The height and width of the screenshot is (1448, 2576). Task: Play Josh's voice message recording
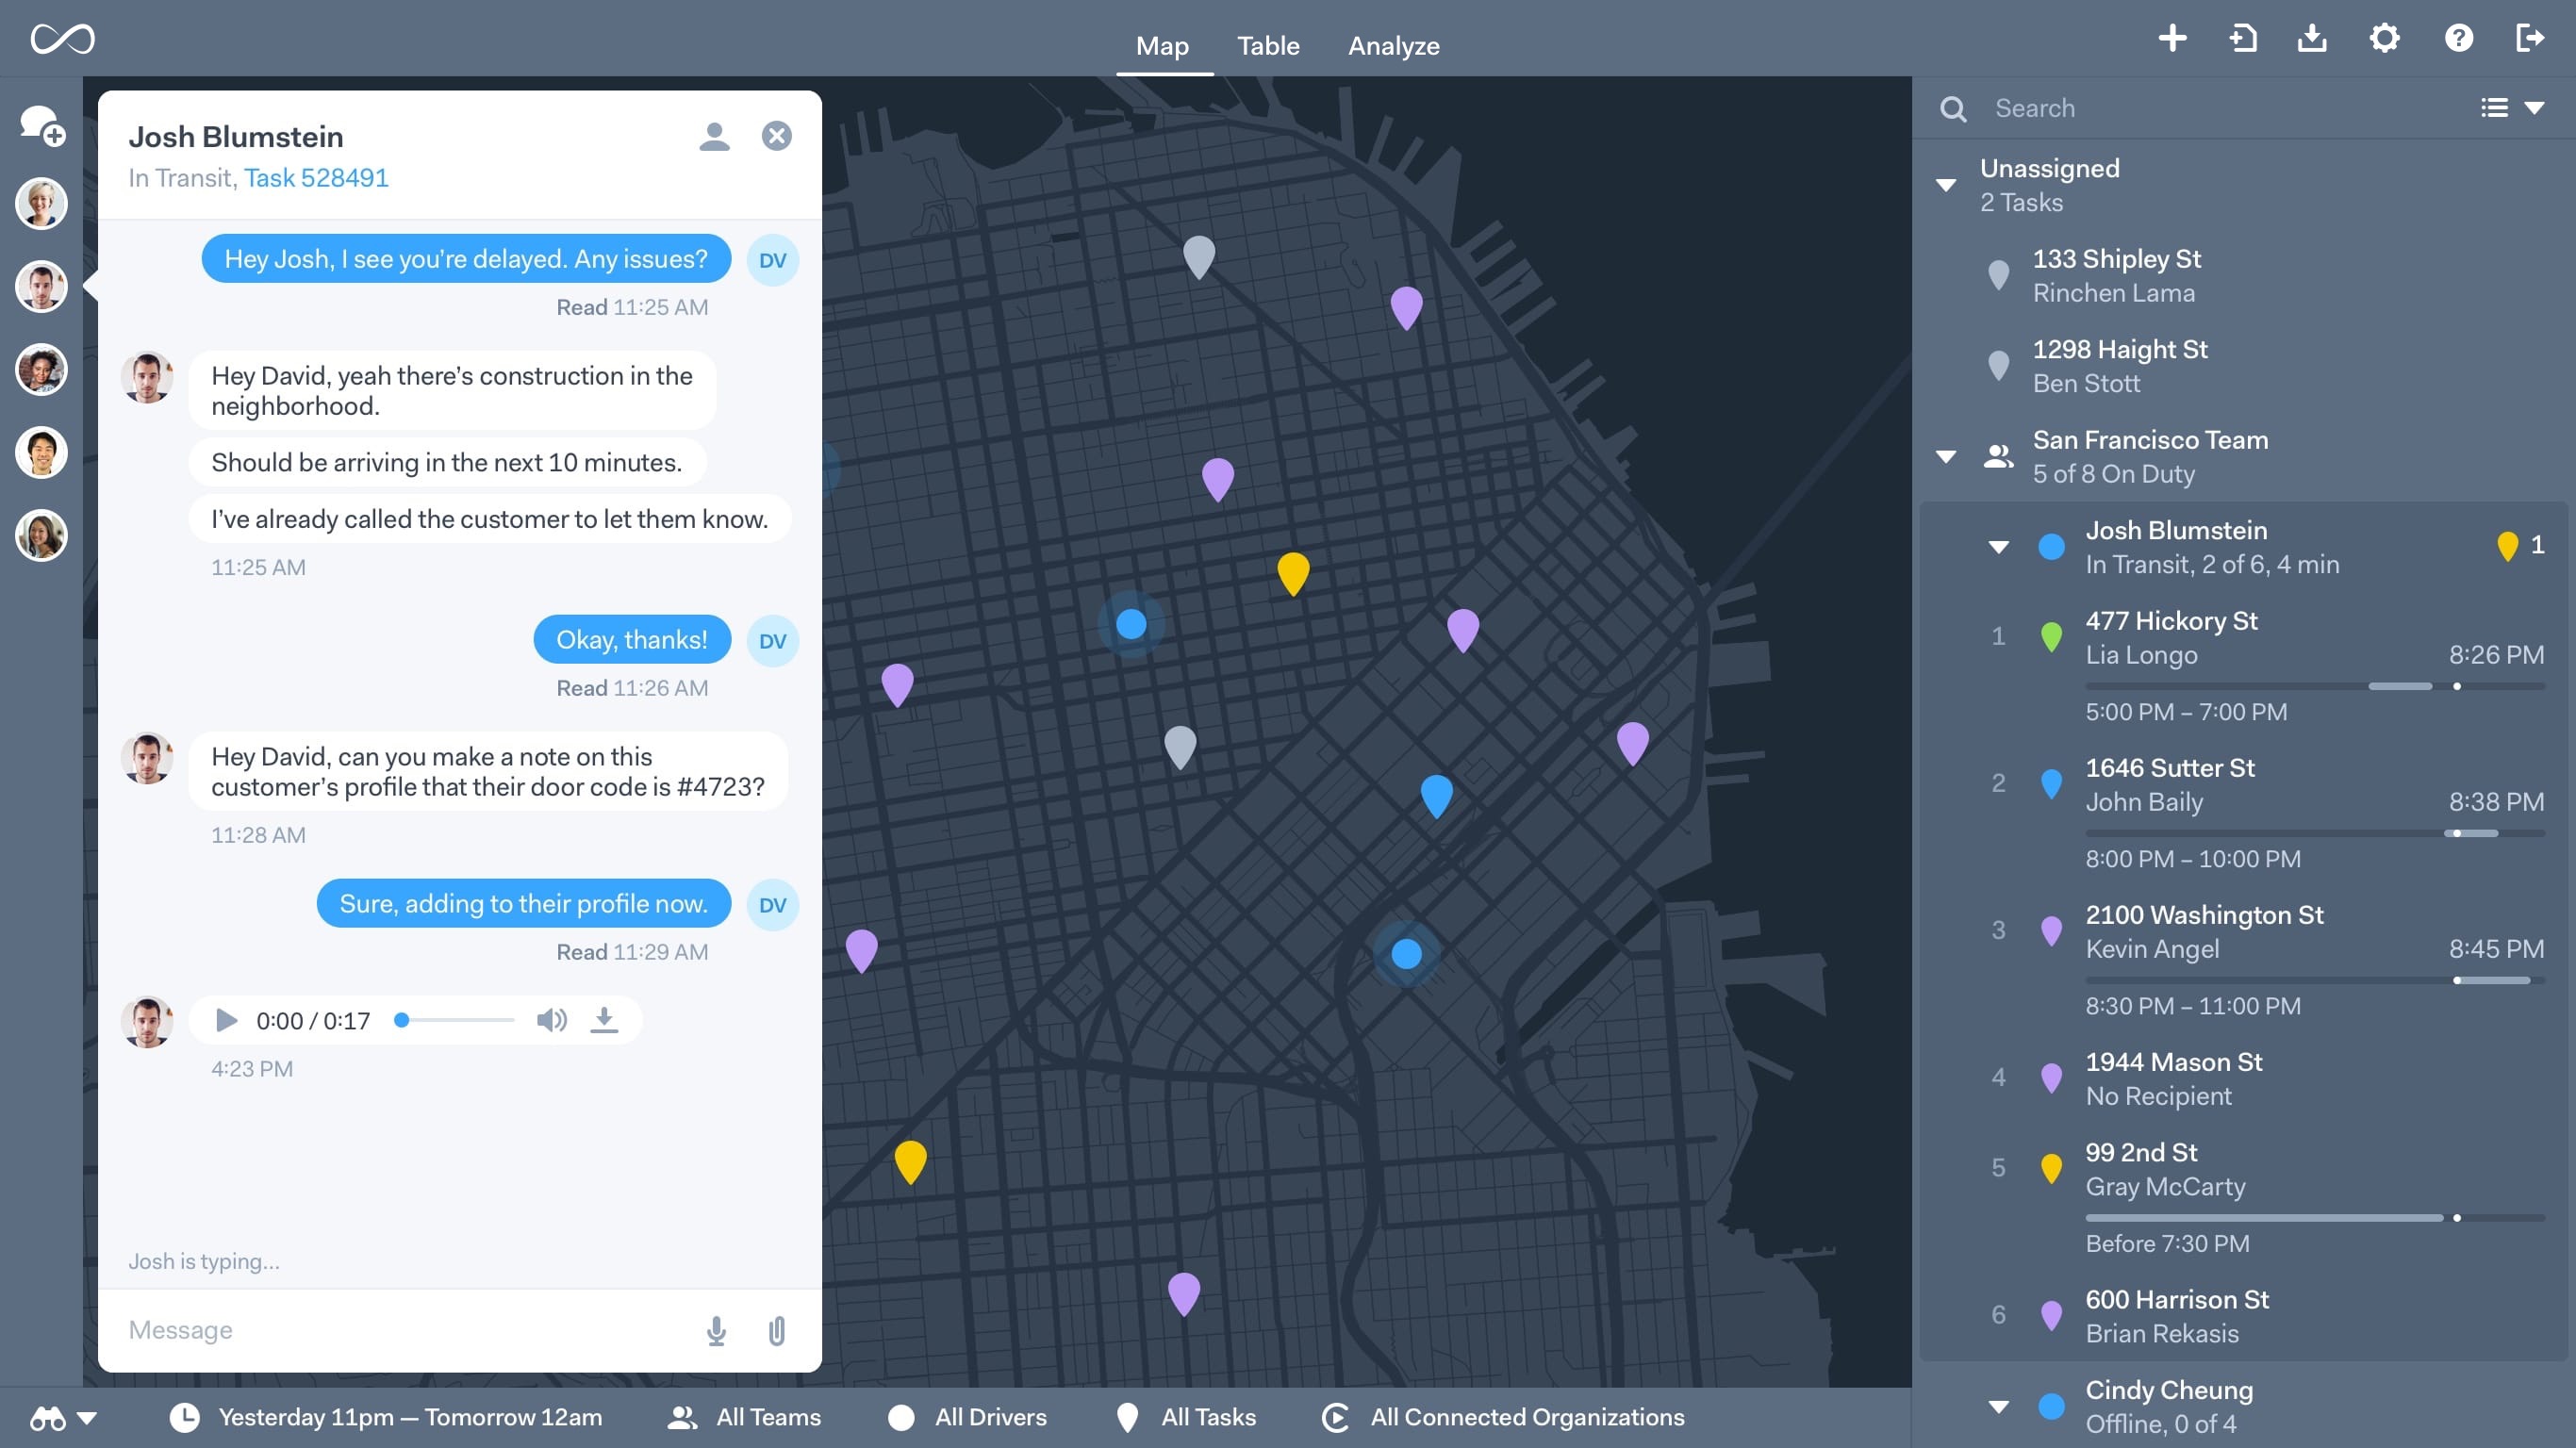(226, 1020)
